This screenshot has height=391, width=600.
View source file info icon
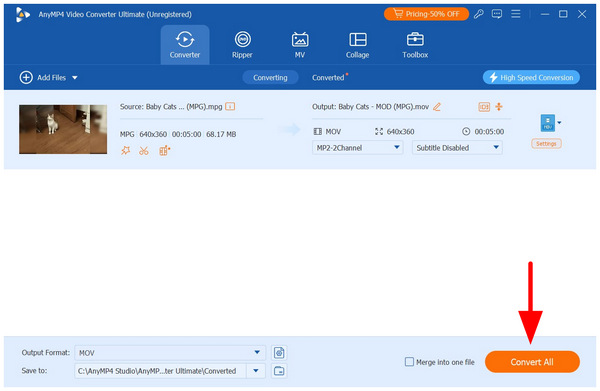[230, 107]
